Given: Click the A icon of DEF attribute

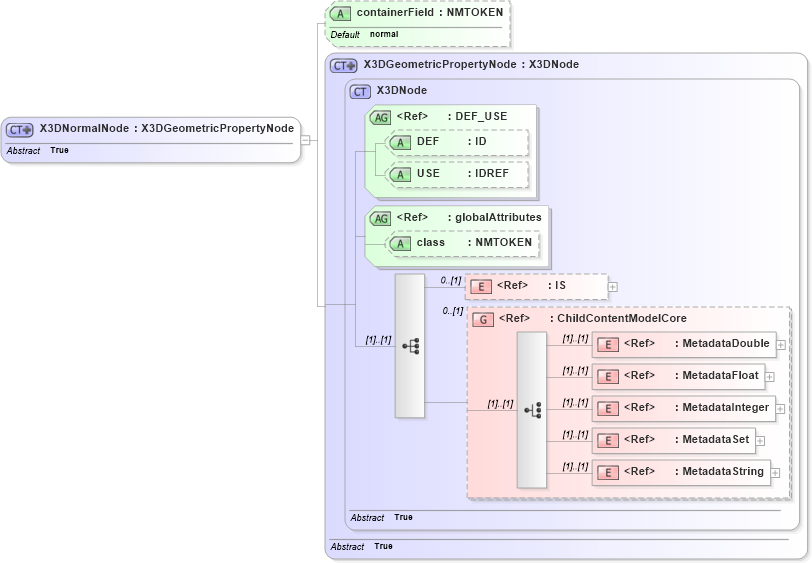Looking at the screenshot, I should [x=400, y=142].
